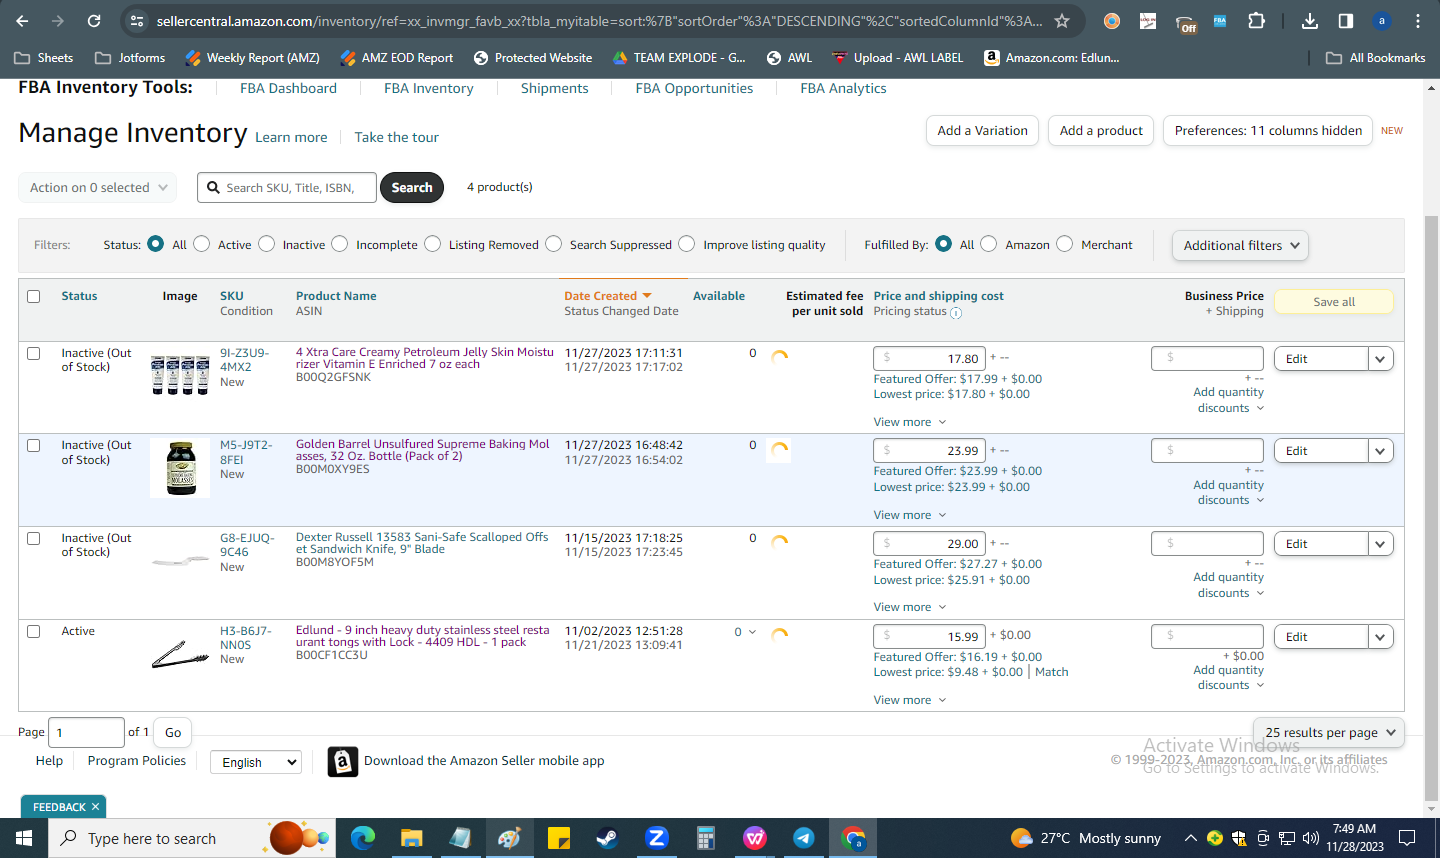Click the pricing status info icon
The width and height of the screenshot is (1440, 858).
point(956,313)
